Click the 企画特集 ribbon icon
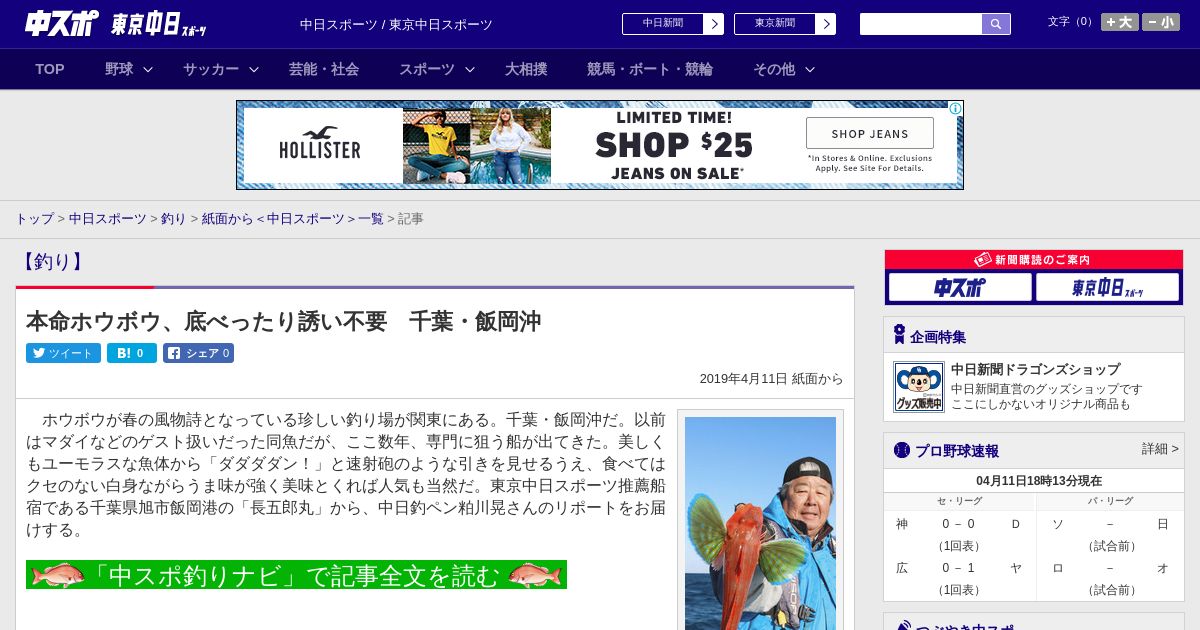The height and width of the screenshot is (630, 1200). (x=899, y=335)
